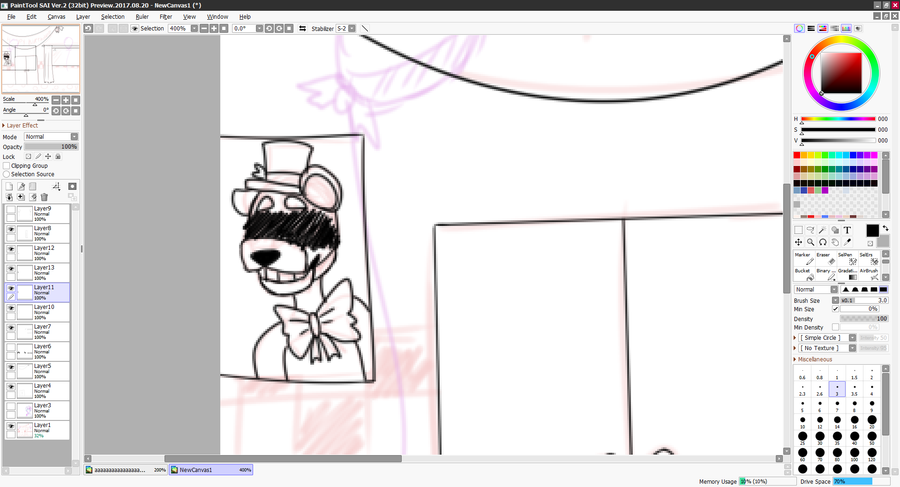Hide Layer12 using its eye icon
This screenshot has width=900, height=487.
click(11, 249)
